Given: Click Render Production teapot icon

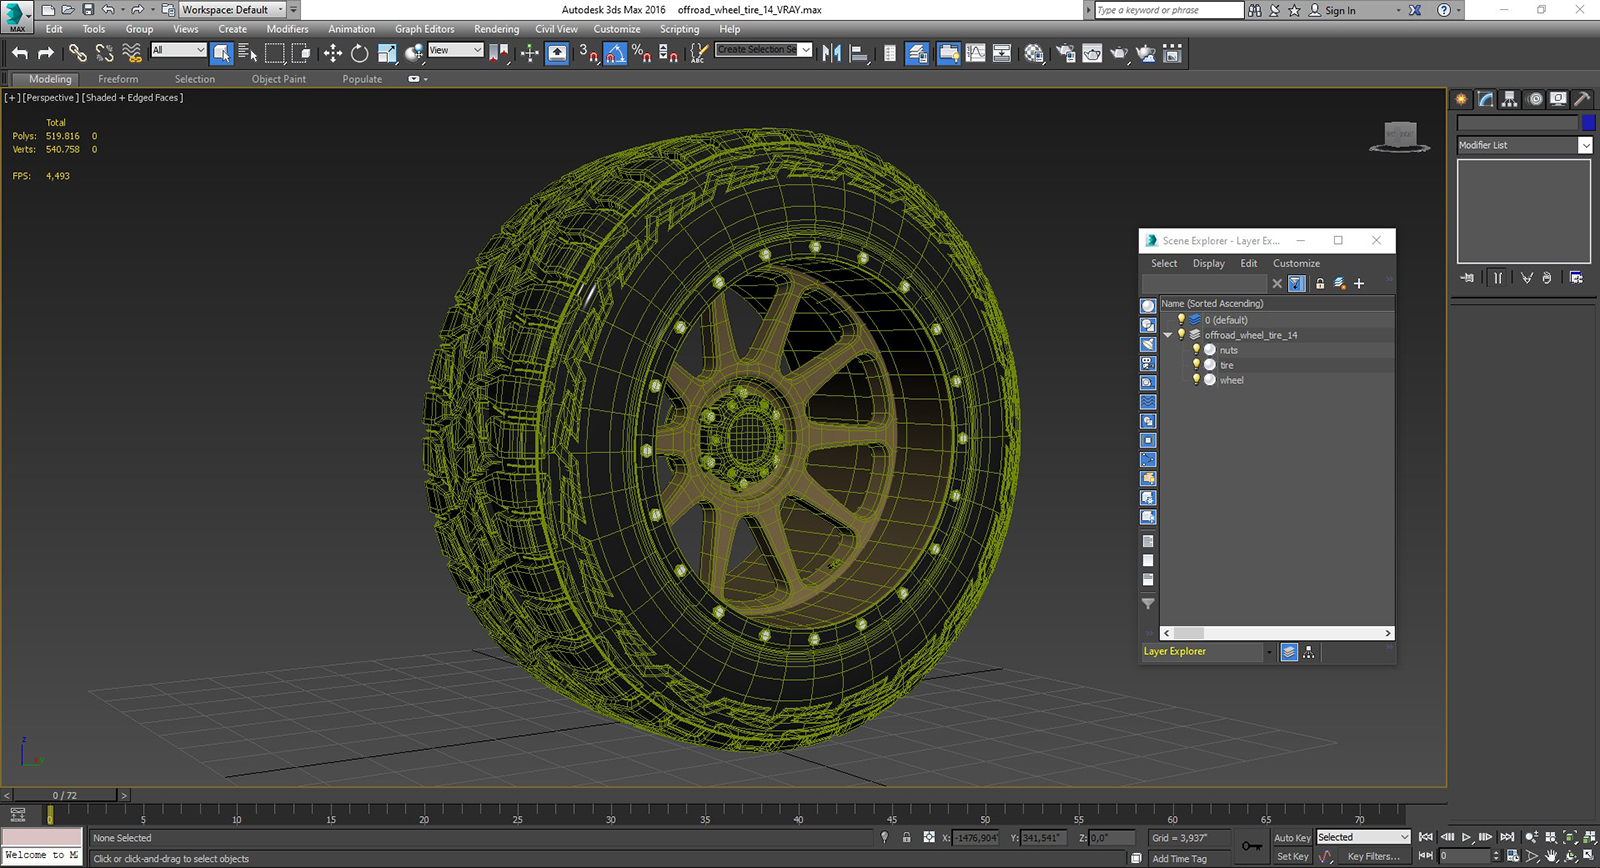Looking at the screenshot, I should click(1119, 53).
